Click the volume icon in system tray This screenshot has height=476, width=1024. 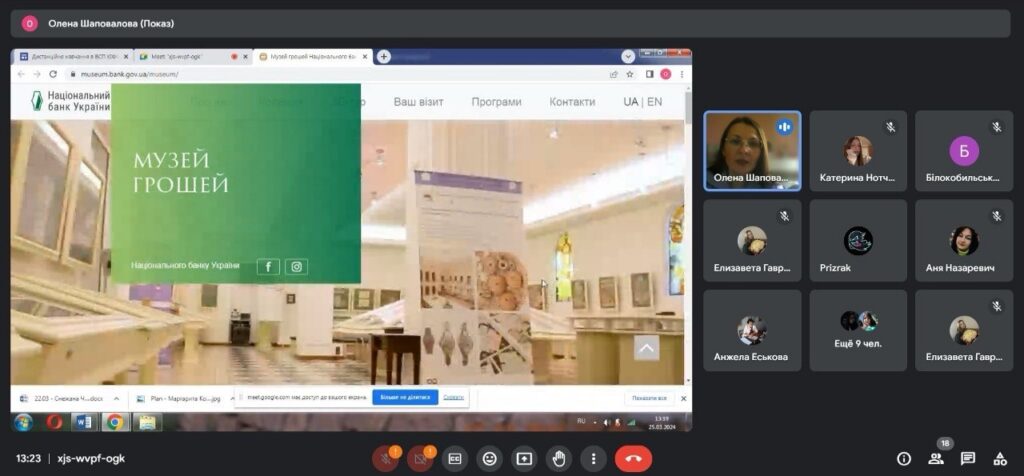click(607, 422)
